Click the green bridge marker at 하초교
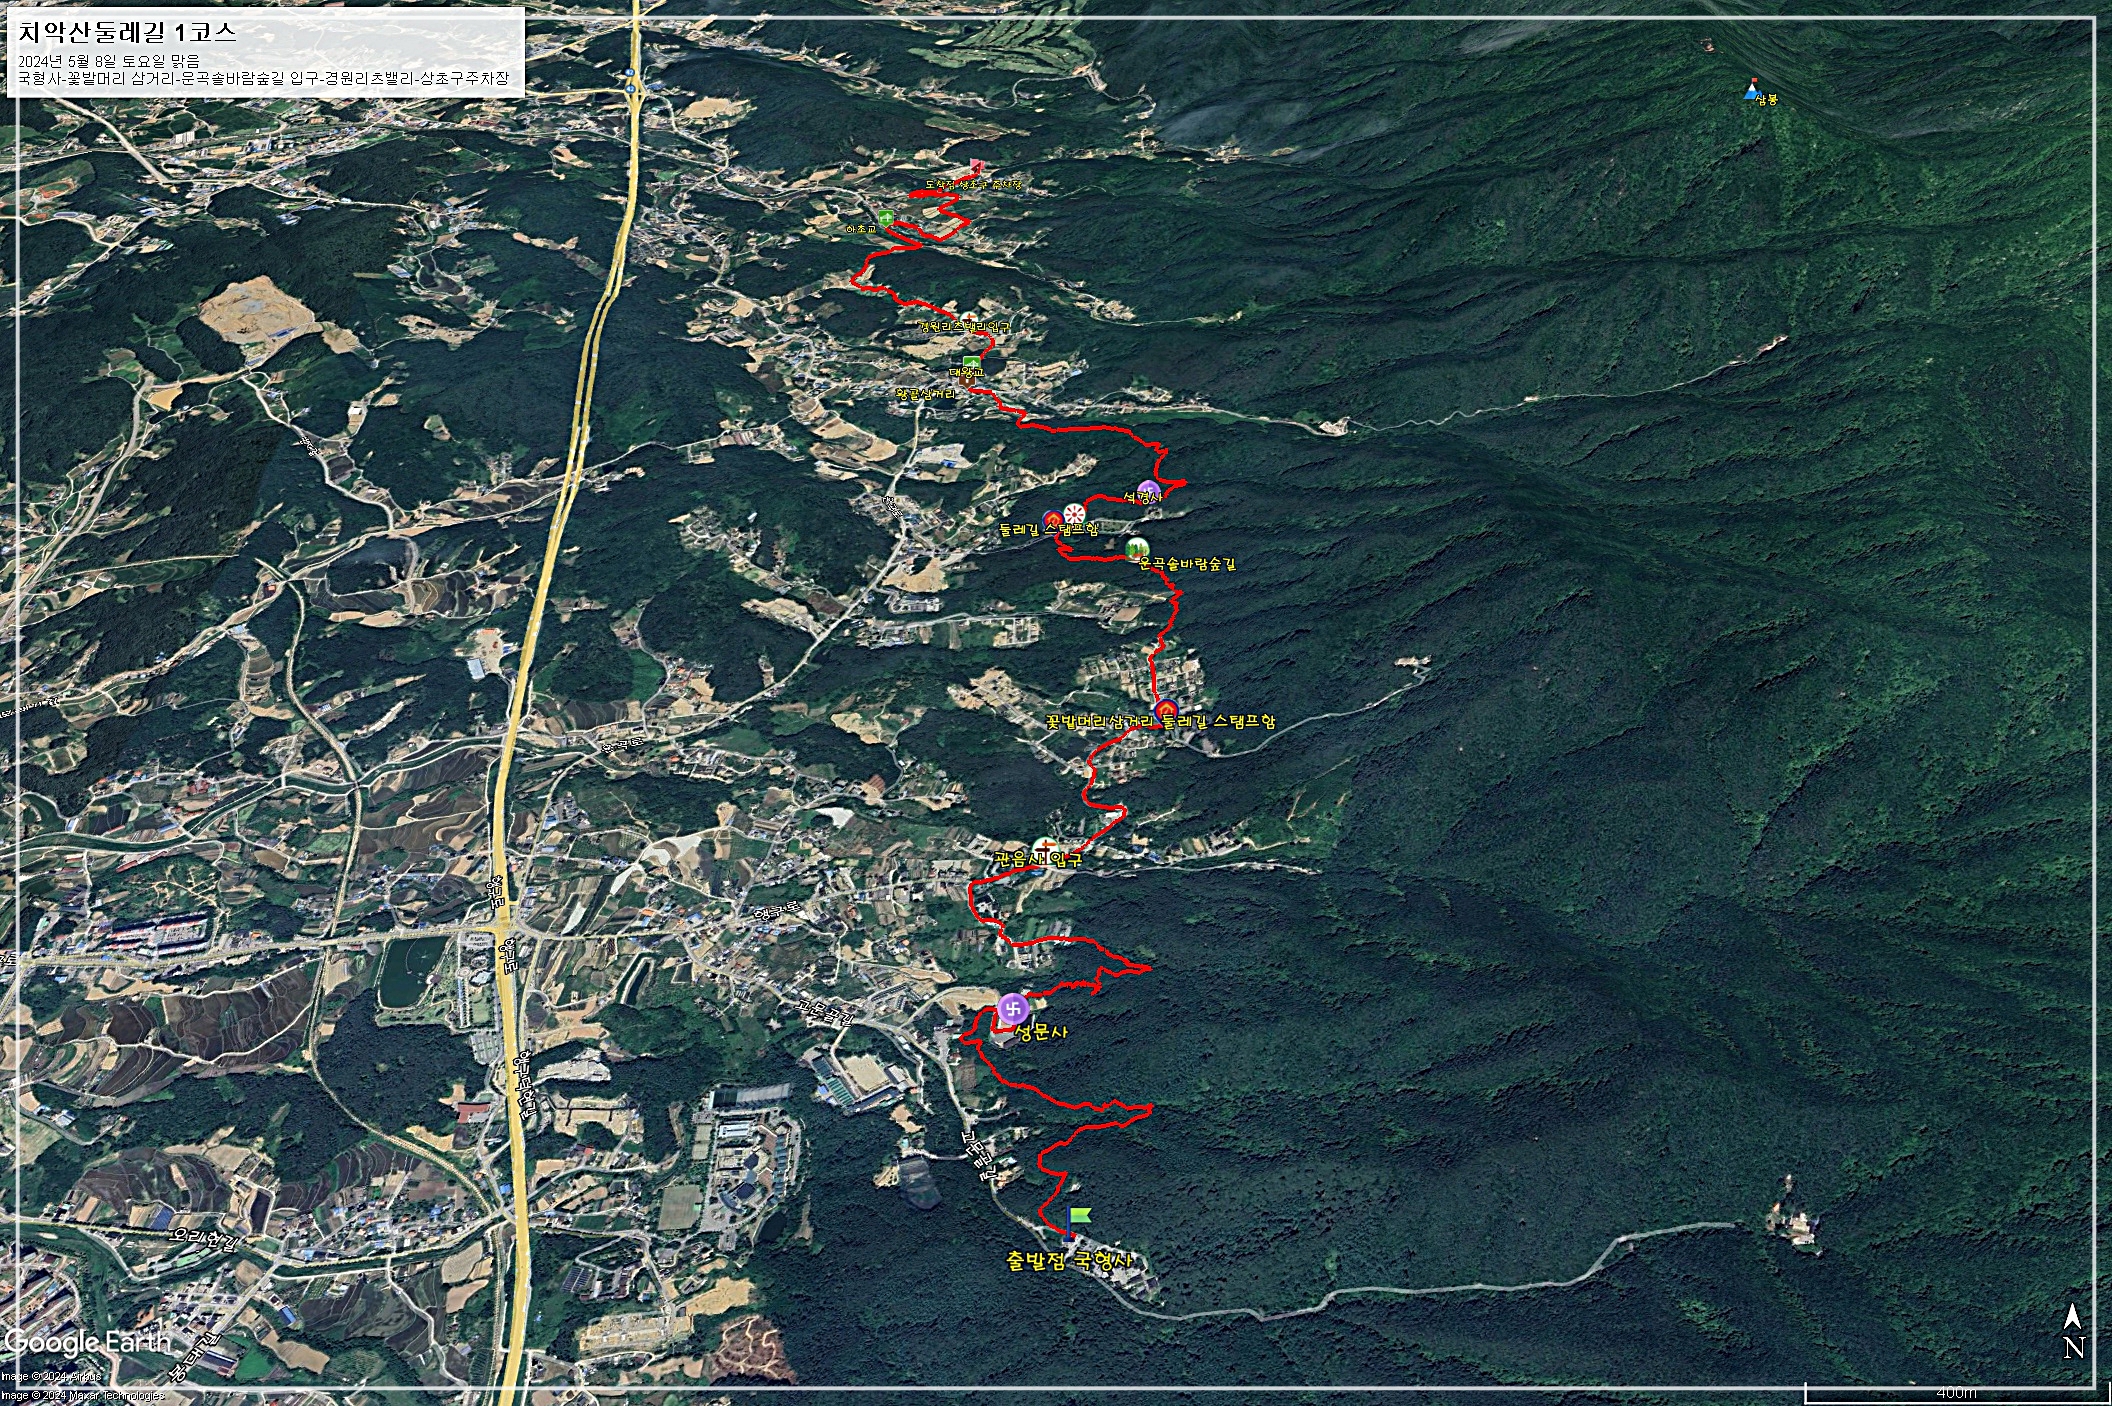 click(886, 217)
